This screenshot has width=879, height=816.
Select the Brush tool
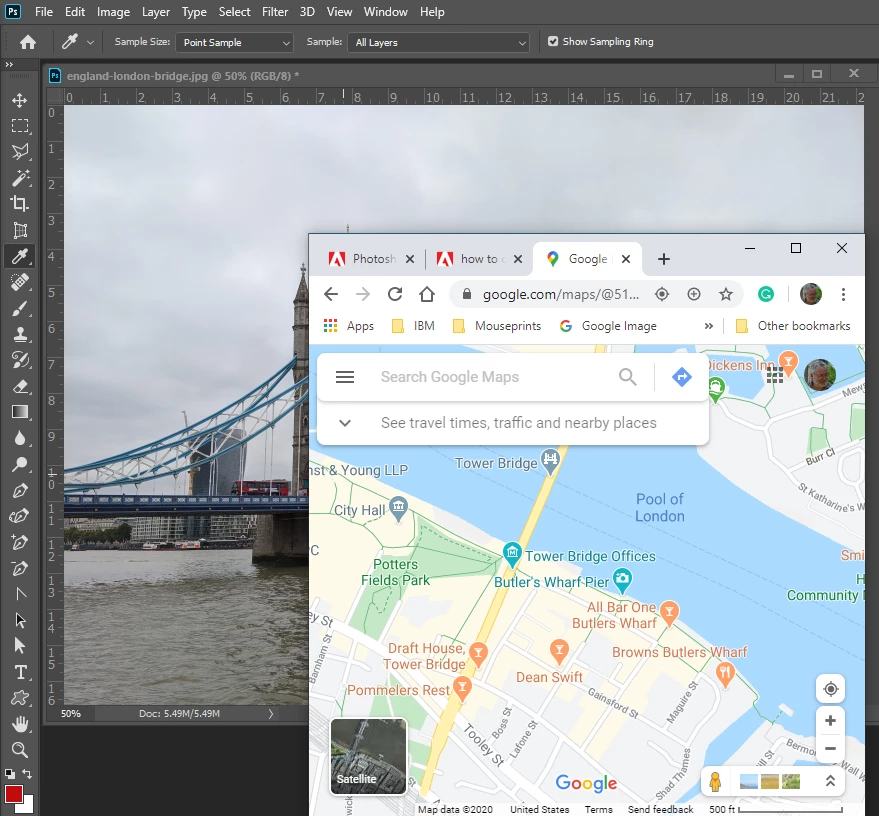pos(20,308)
